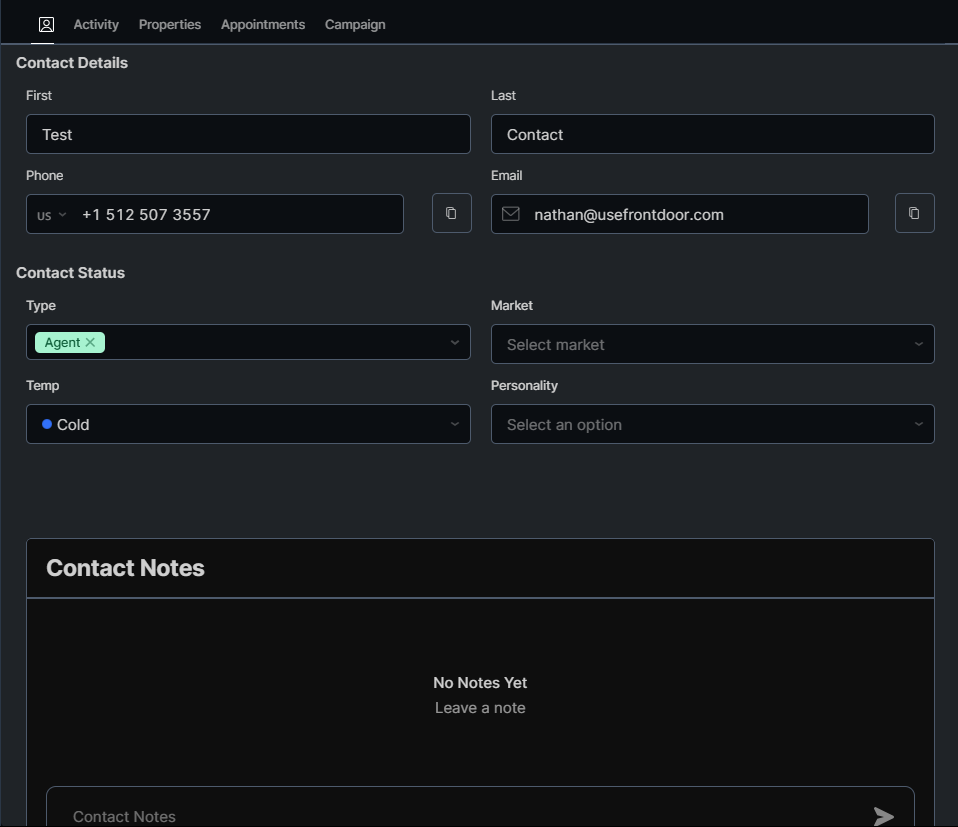Remove the Agent tag with X
The image size is (958, 827).
[91, 342]
